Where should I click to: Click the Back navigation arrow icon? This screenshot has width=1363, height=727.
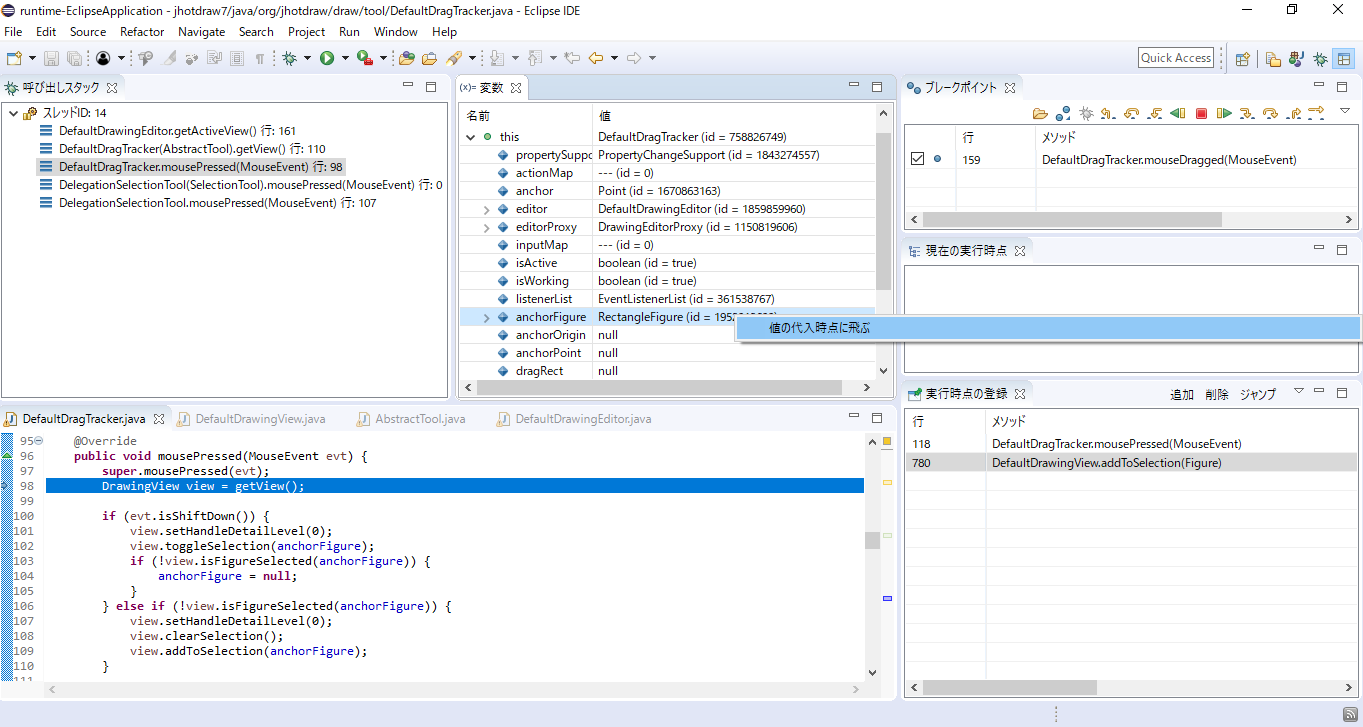tap(597, 58)
